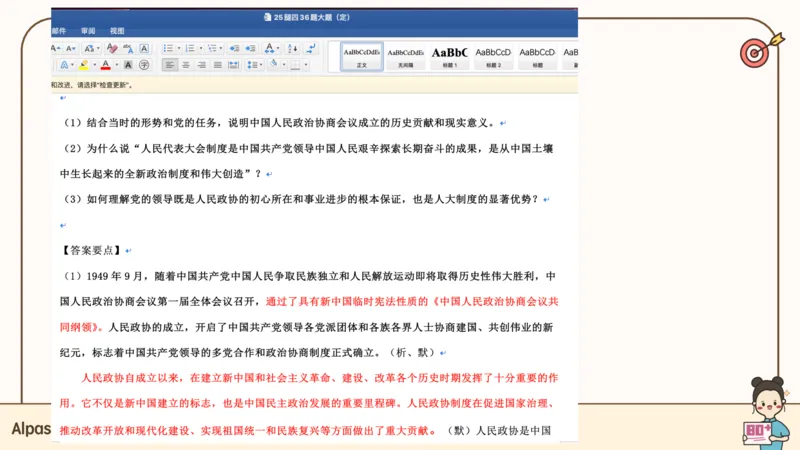This screenshot has width=800, height=450.
Task: Click the update notice "检查更新" message
Action: [92, 85]
